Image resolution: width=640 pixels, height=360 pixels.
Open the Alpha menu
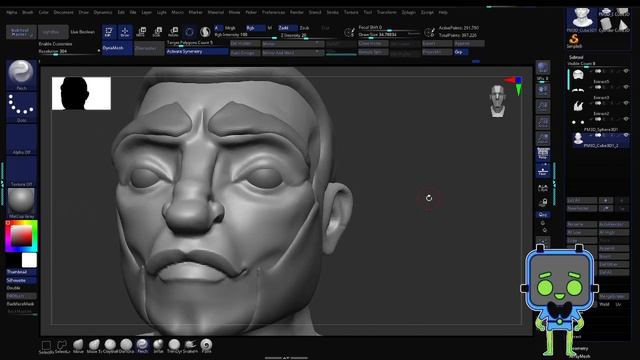pos(12,12)
